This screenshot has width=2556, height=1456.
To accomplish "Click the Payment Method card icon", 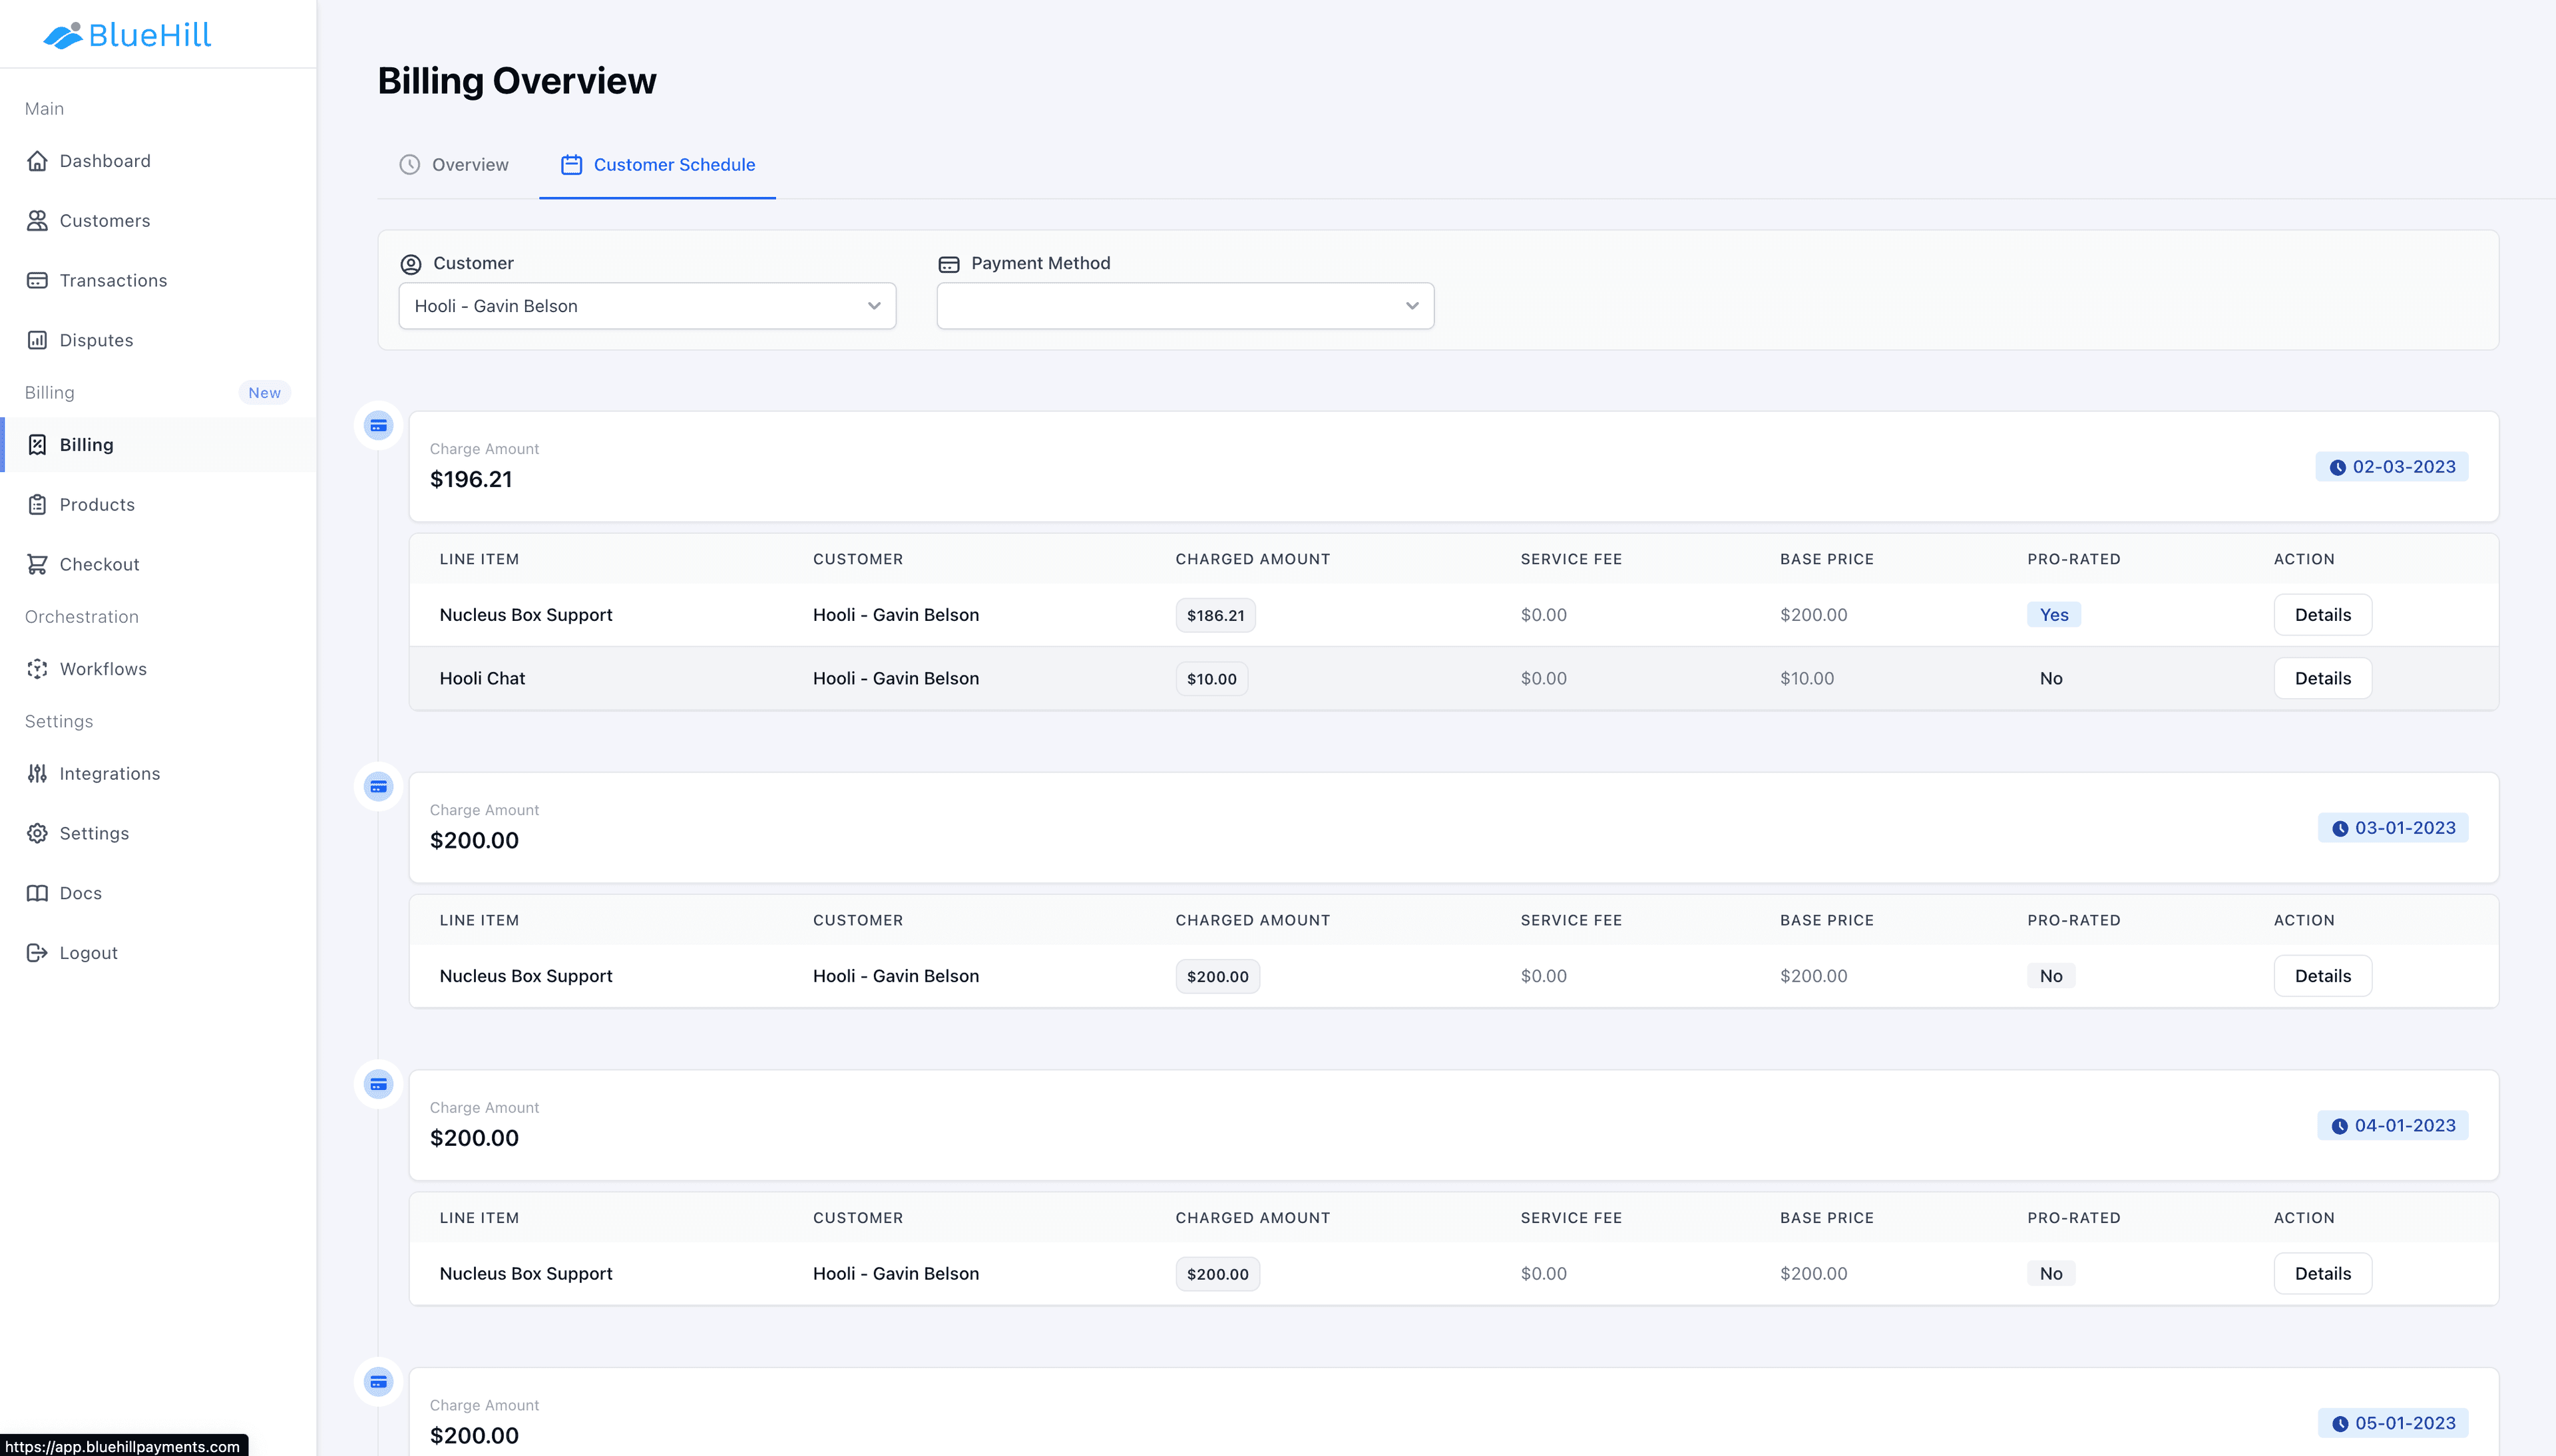I will (x=949, y=264).
